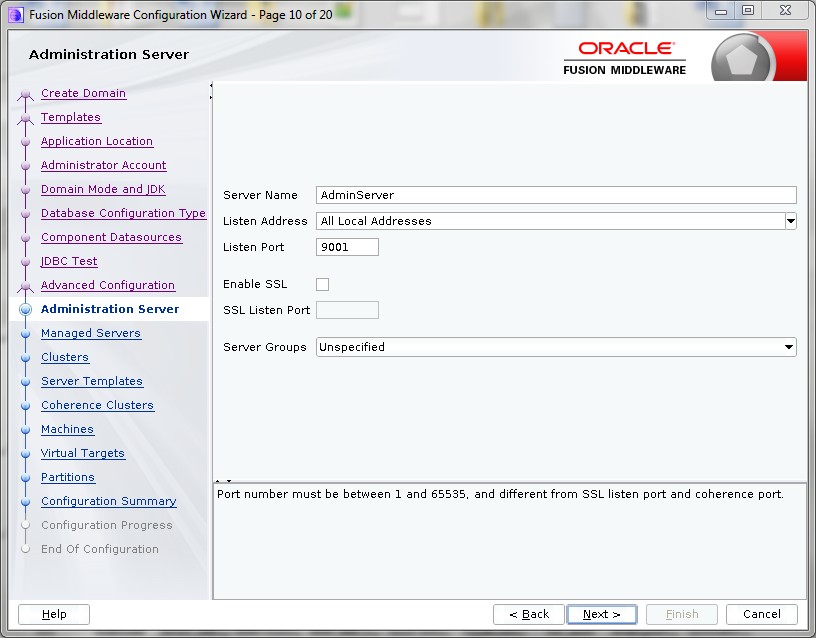Viewport: 816px width, 638px height.
Task: Click the Administrator Account step bullet
Action: 25,165
